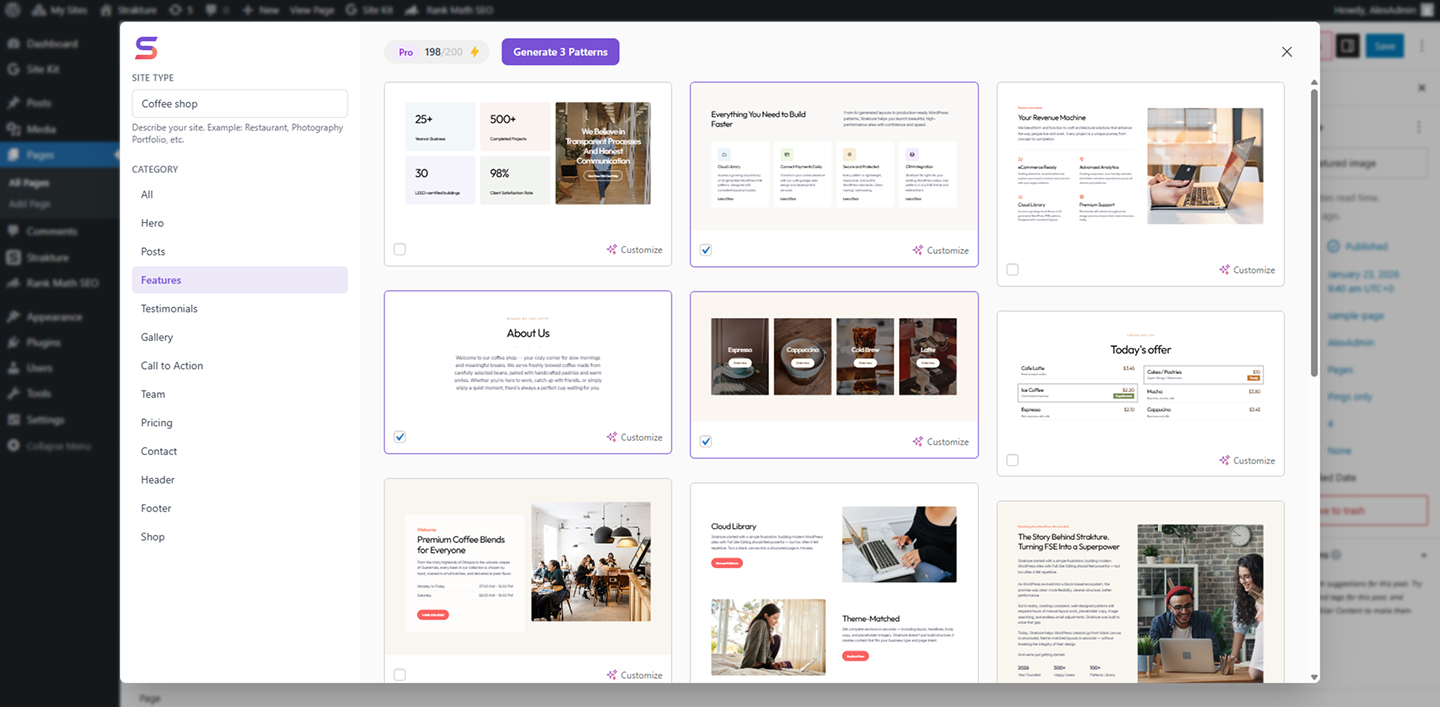Check the Today's offer pattern
This screenshot has height=707, width=1440.
tap(1013, 460)
